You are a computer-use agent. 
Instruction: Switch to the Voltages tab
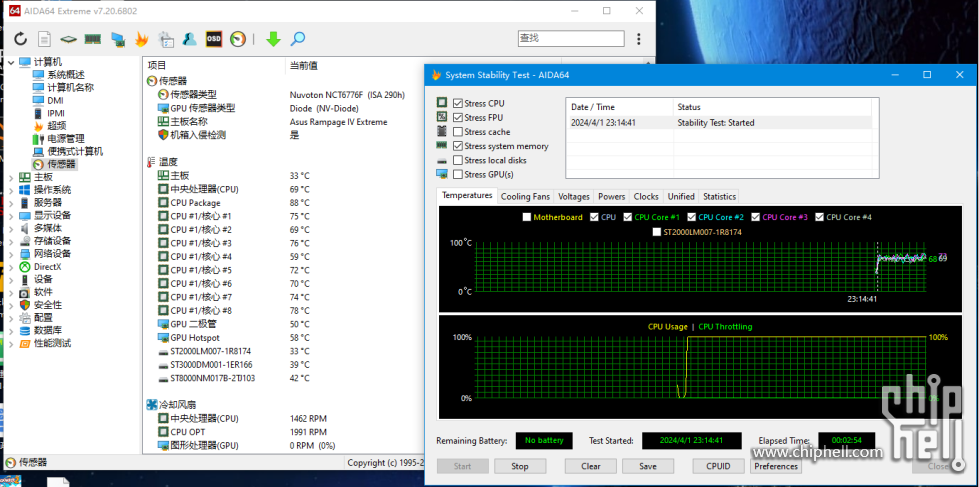pyautogui.click(x=574, y=196)
